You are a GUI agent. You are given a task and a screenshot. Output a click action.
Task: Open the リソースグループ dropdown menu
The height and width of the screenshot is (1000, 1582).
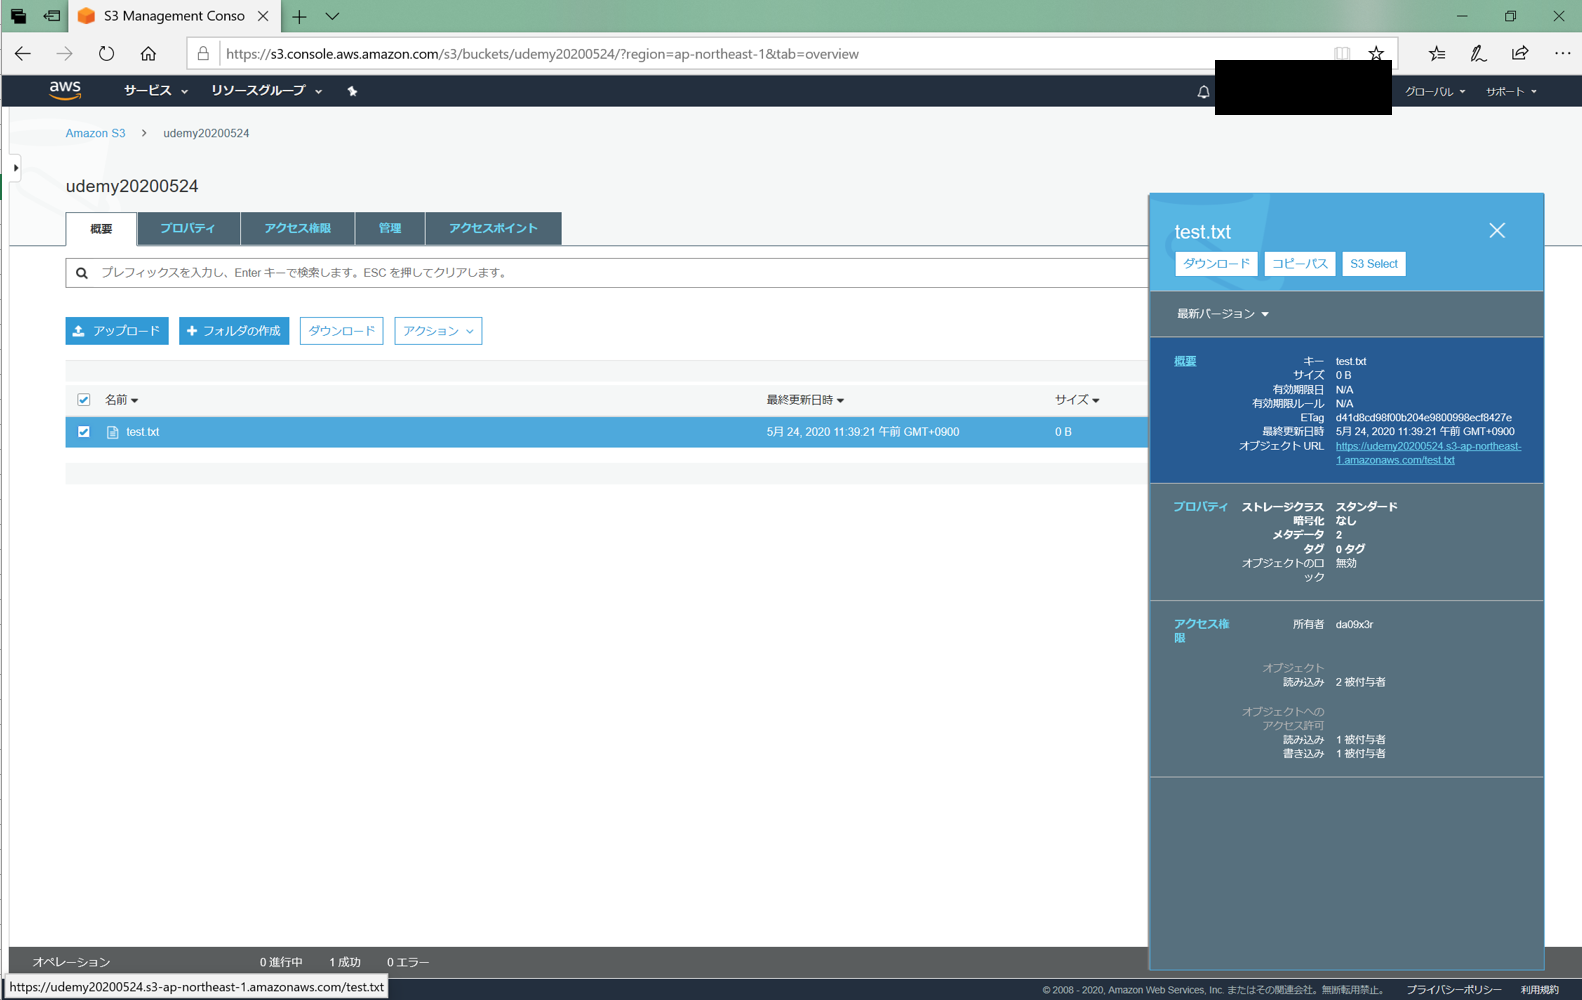tap(266, 91)
